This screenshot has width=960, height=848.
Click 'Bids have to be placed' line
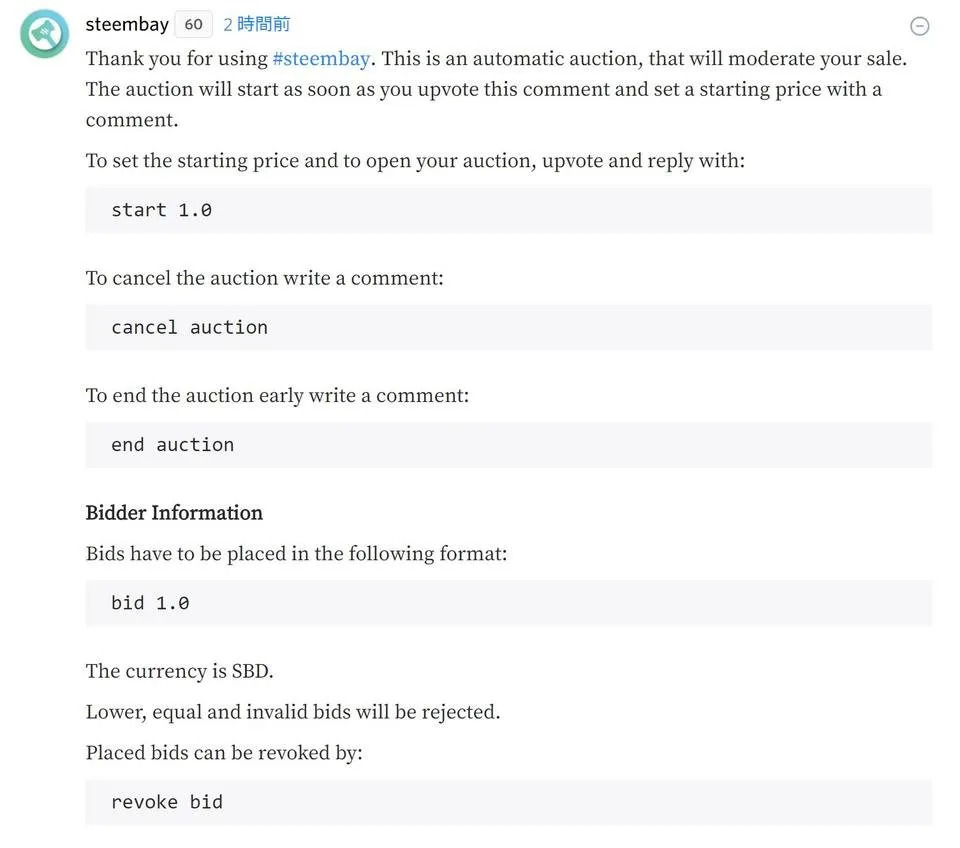(296, 553)
